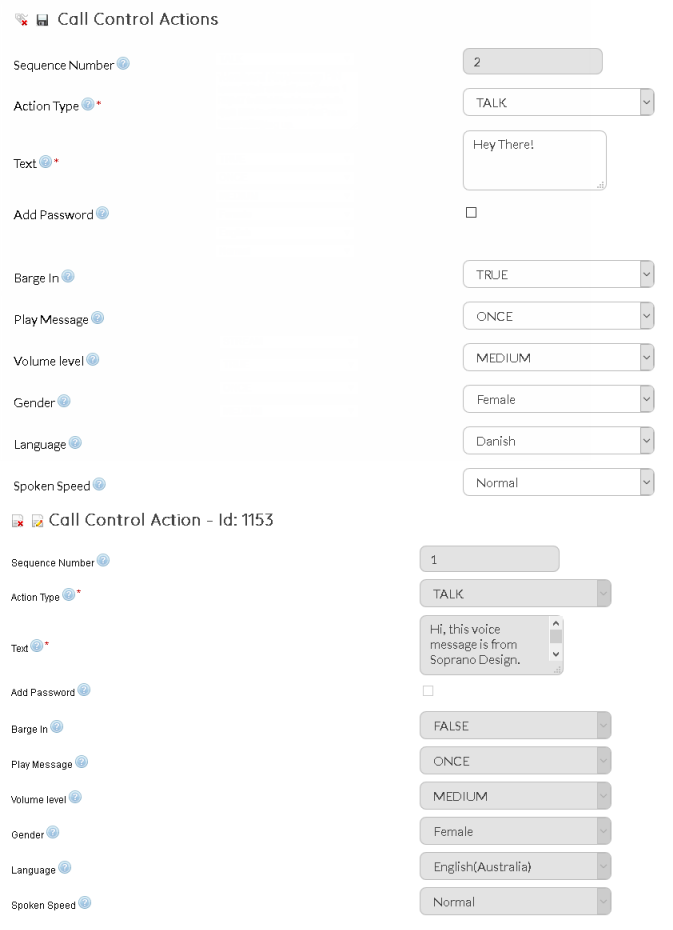Screen dimensions: 673x930
Task: Click the top Sequence Number field showing 2
Action: 532,62
